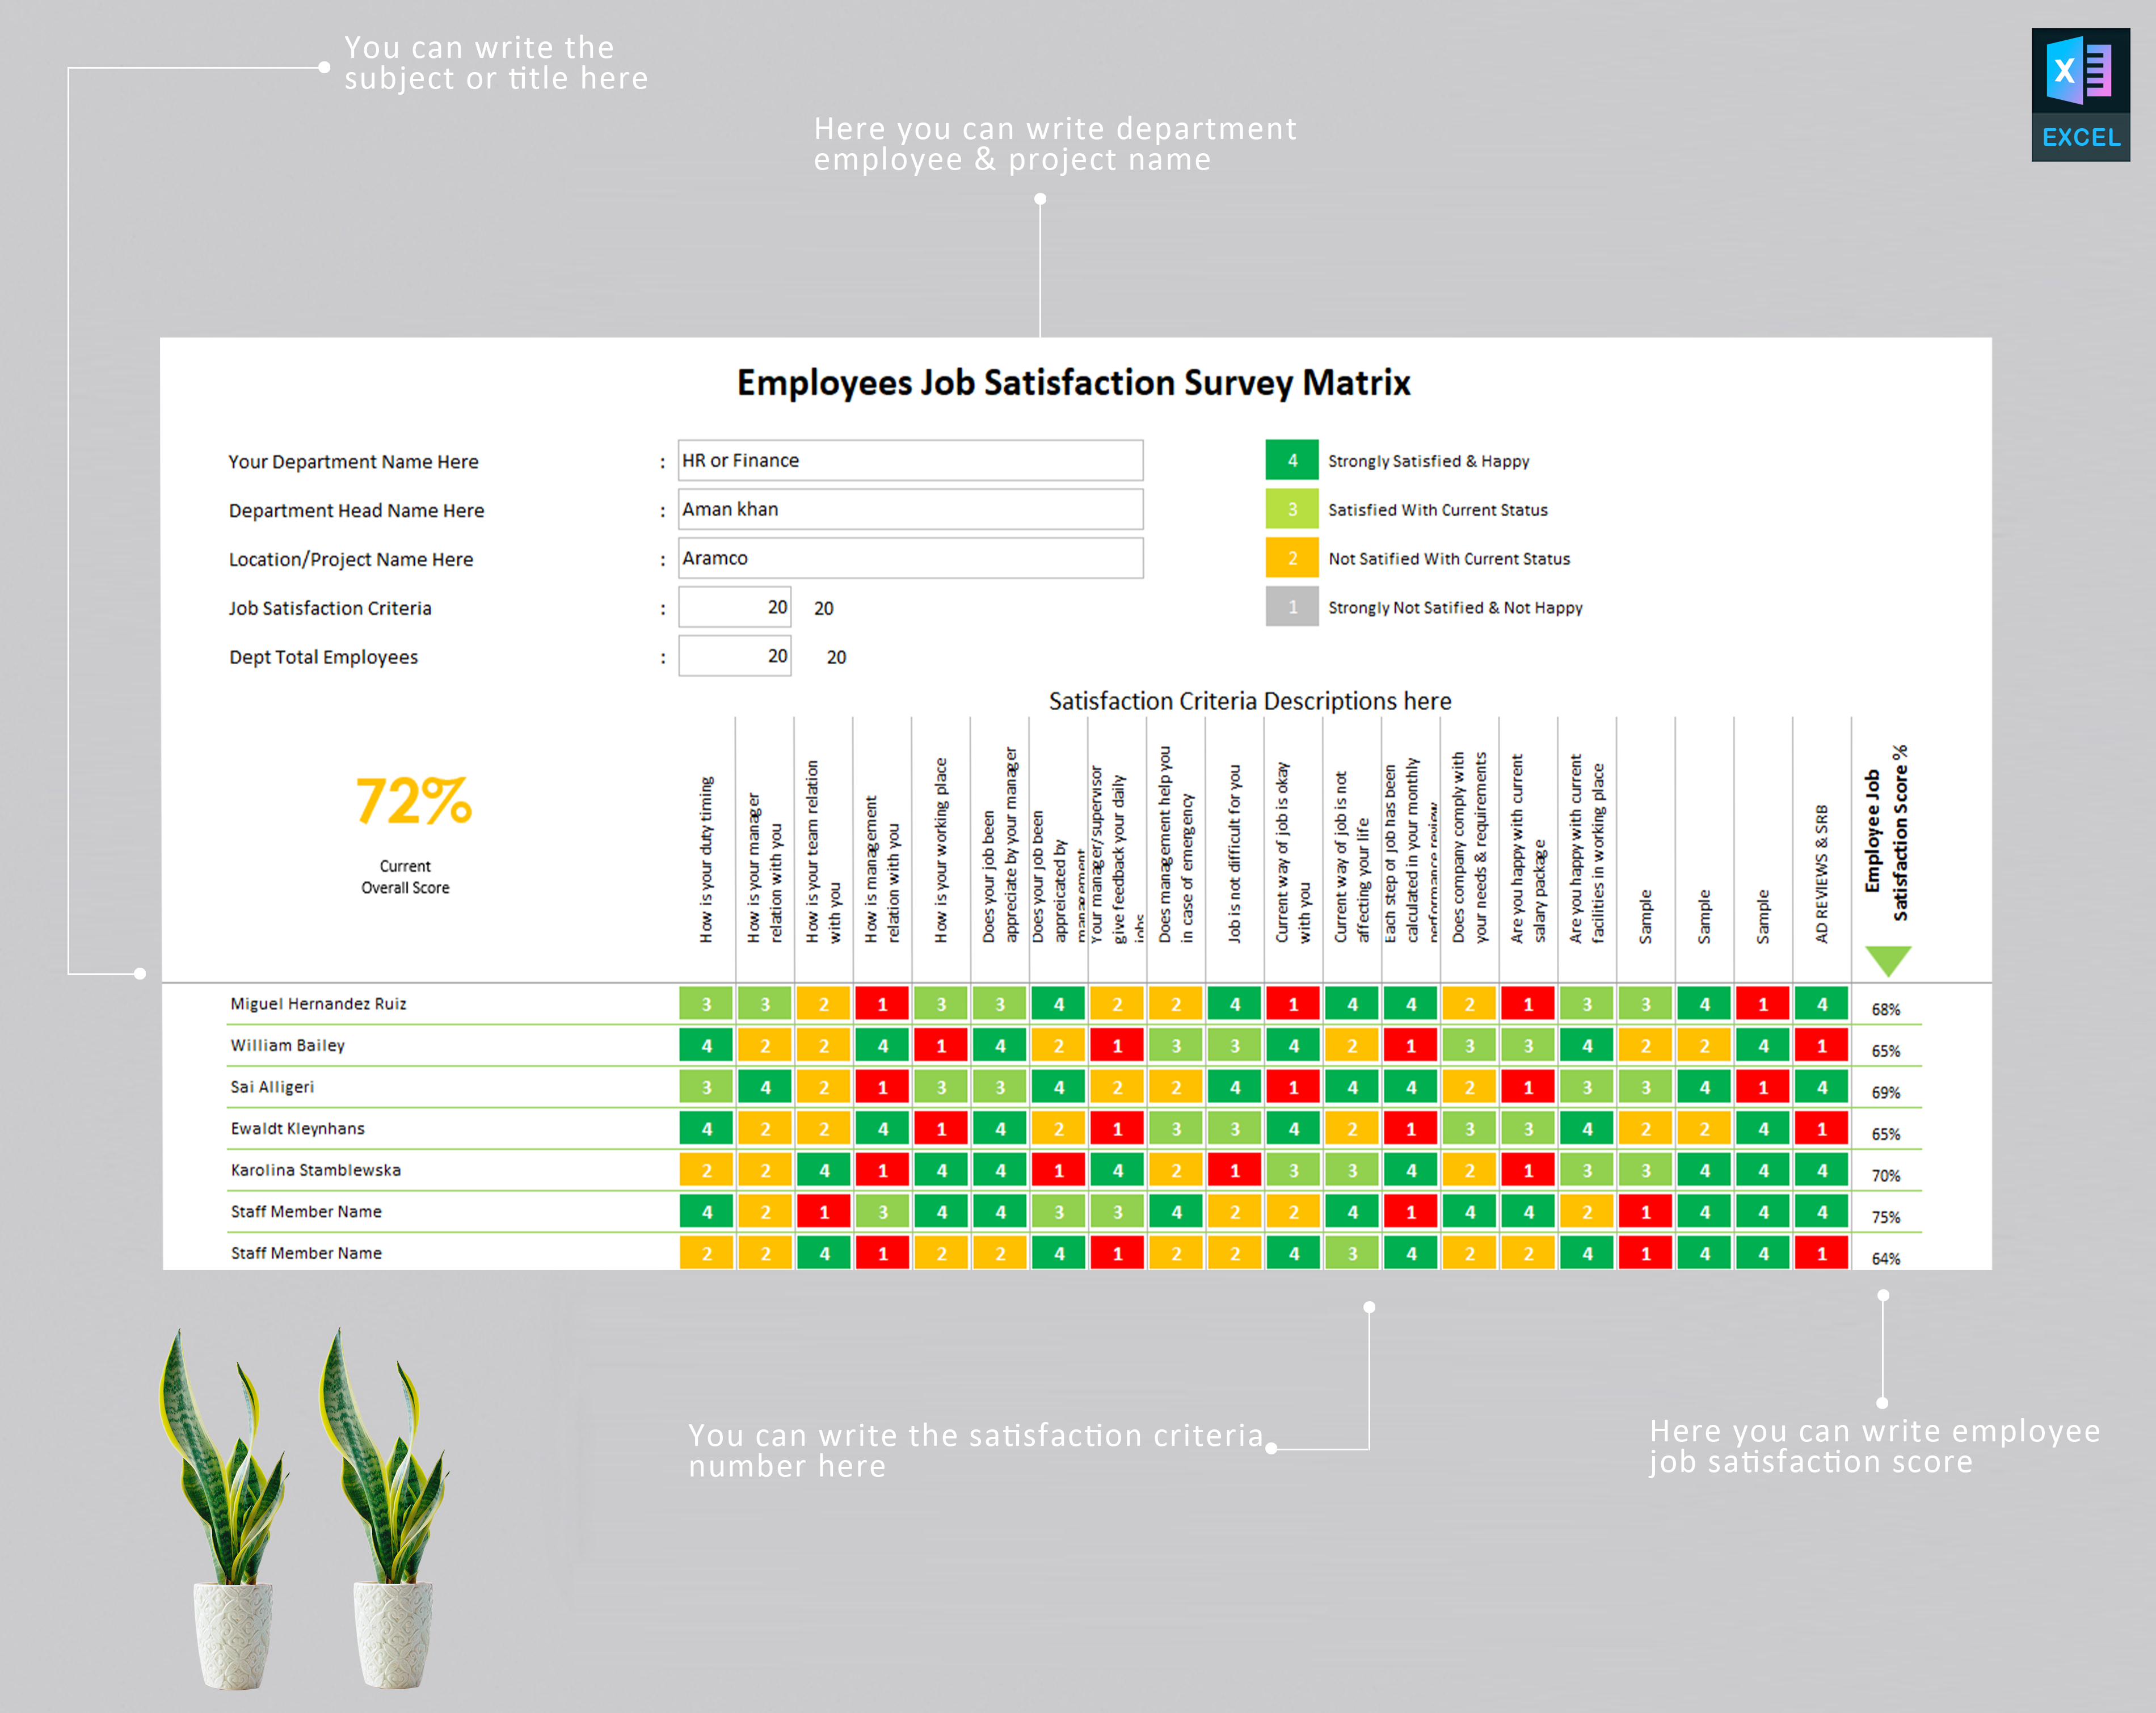The height and width of the screenshot is (1713, 2156).
Task: Click the Aramco location field
Action: point(911,558)
